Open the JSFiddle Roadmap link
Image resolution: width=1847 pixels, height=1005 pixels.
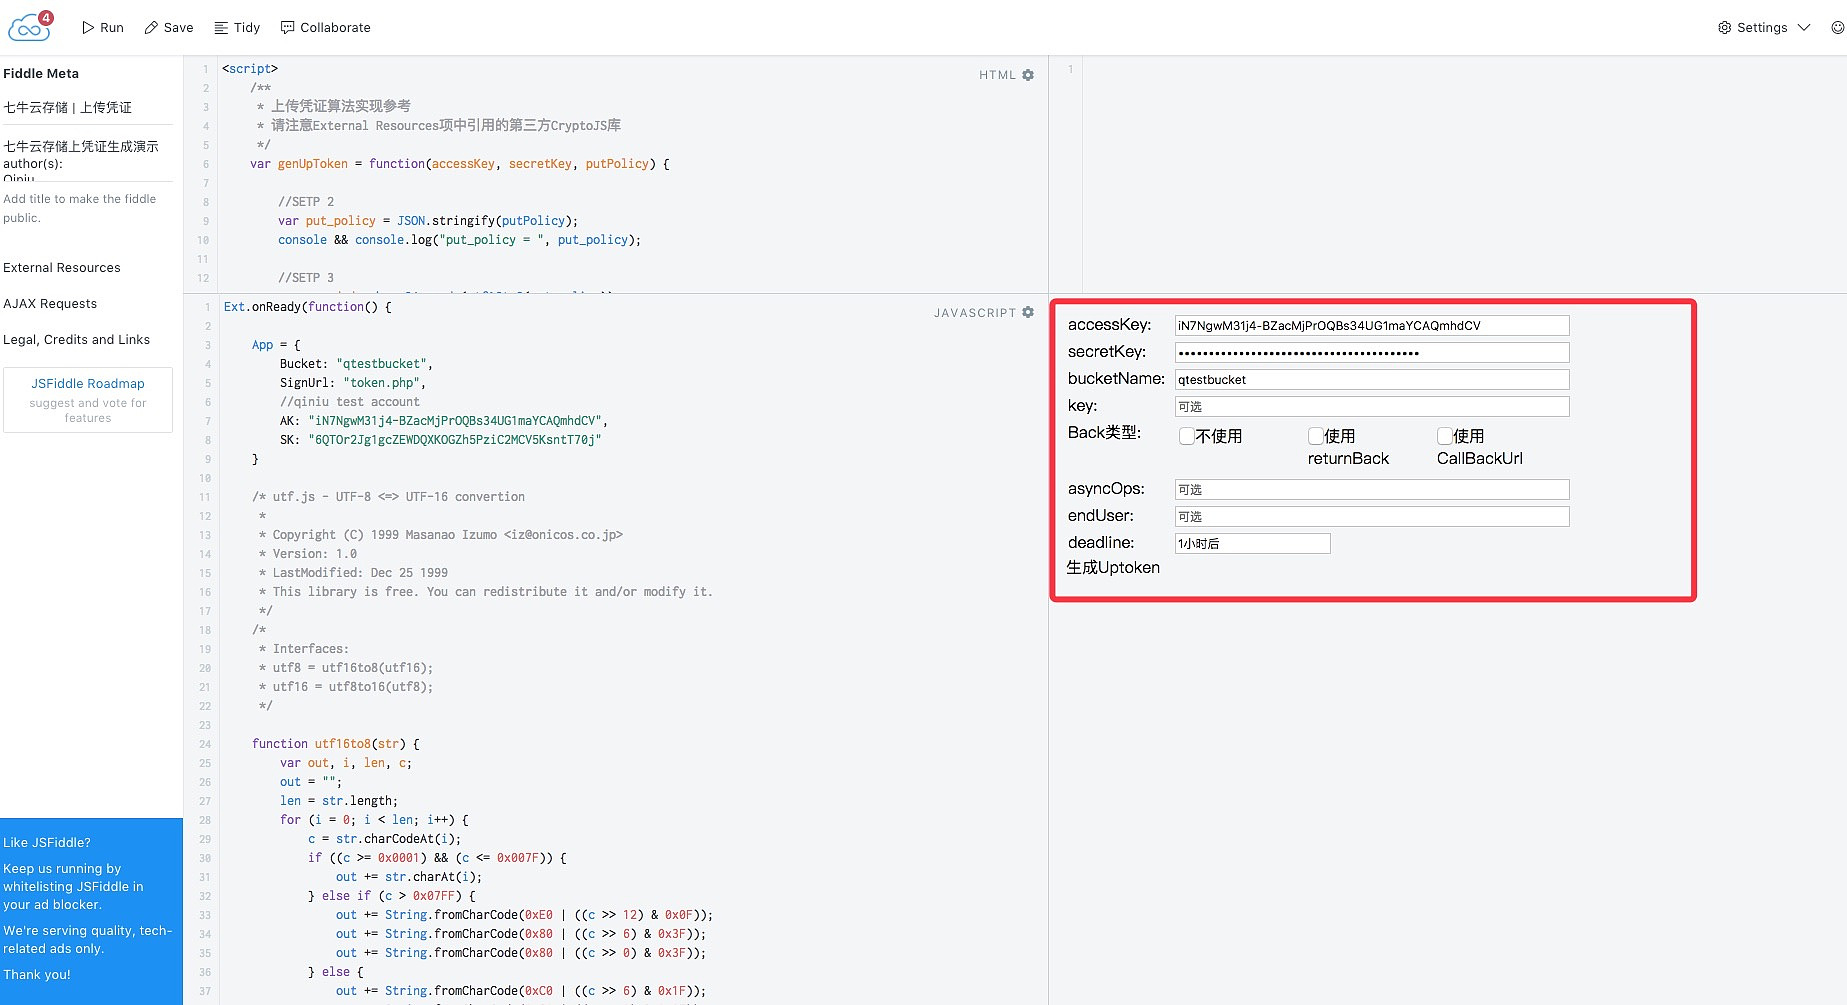88,384
